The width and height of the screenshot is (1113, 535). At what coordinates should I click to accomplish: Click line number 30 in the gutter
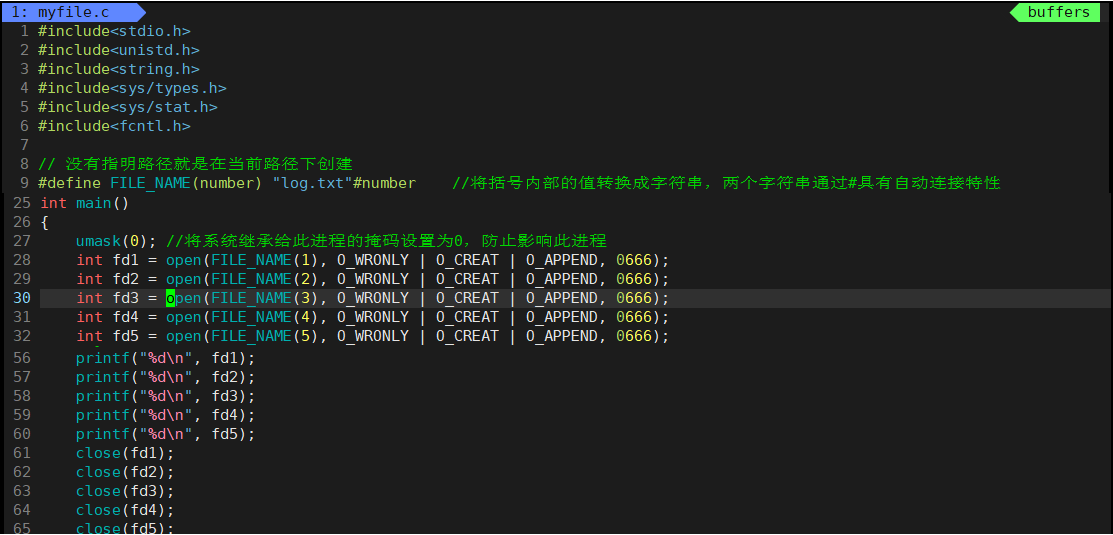[x=22, y=298]
